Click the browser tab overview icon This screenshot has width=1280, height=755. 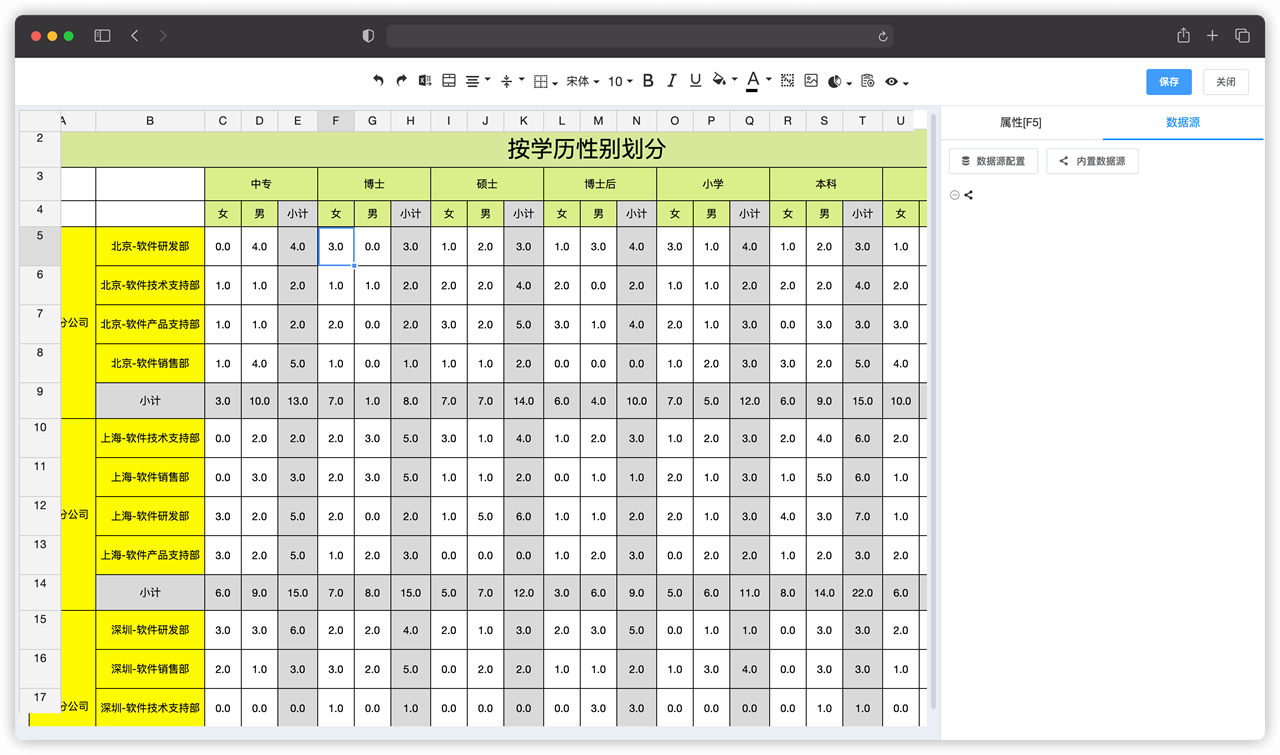click(x=1242, y=36)
